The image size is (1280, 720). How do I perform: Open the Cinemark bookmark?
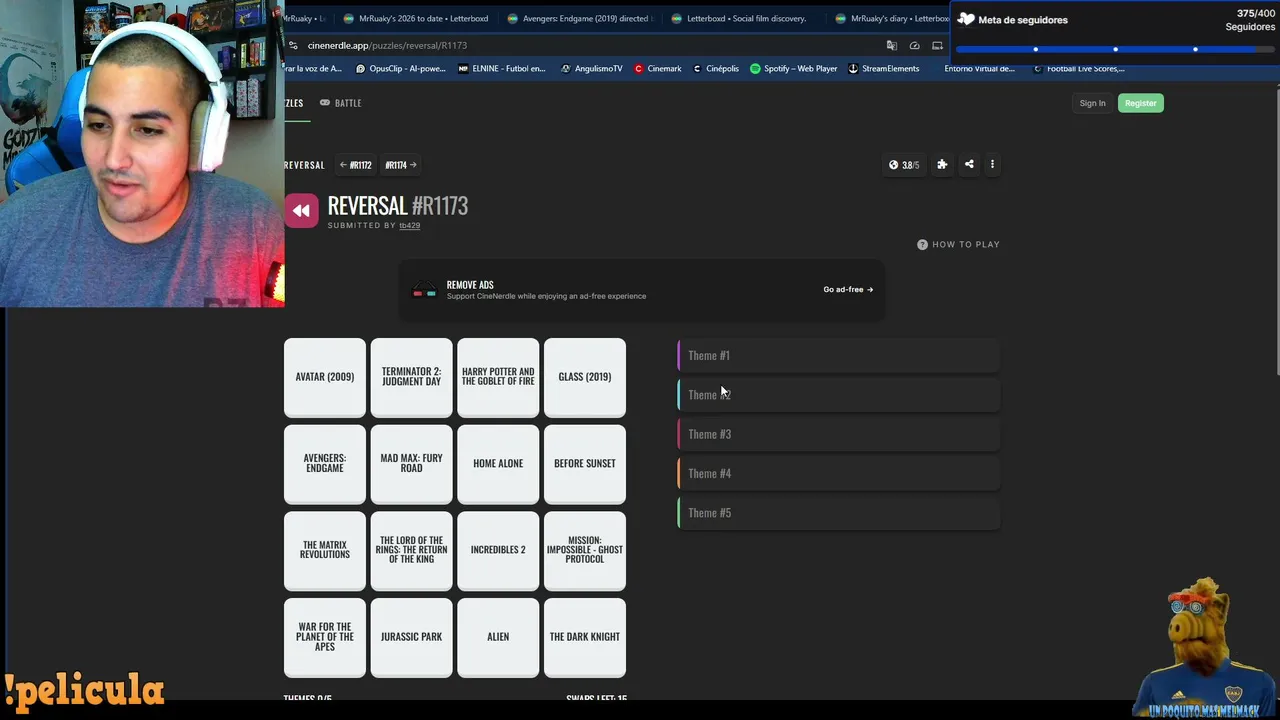[x=658, y=69]
